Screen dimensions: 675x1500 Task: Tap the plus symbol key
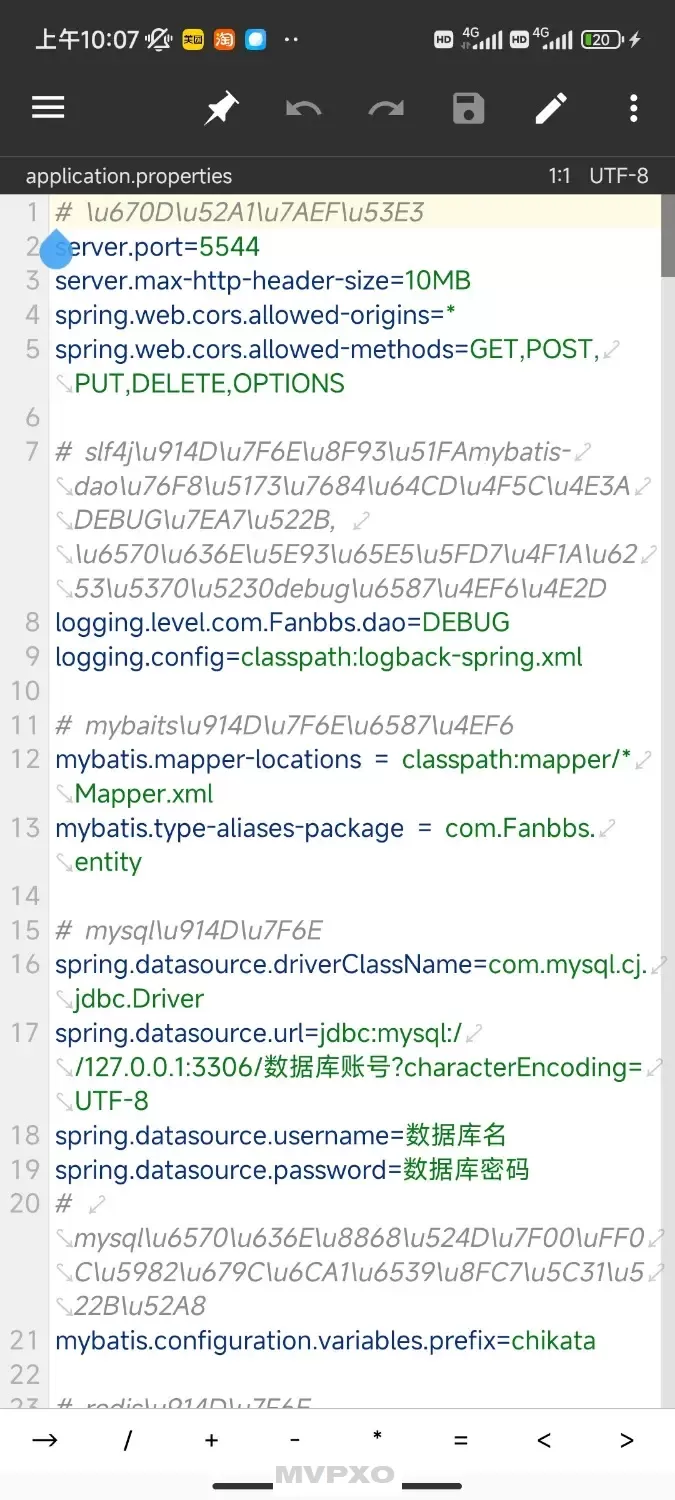[x=211, y=1440]
